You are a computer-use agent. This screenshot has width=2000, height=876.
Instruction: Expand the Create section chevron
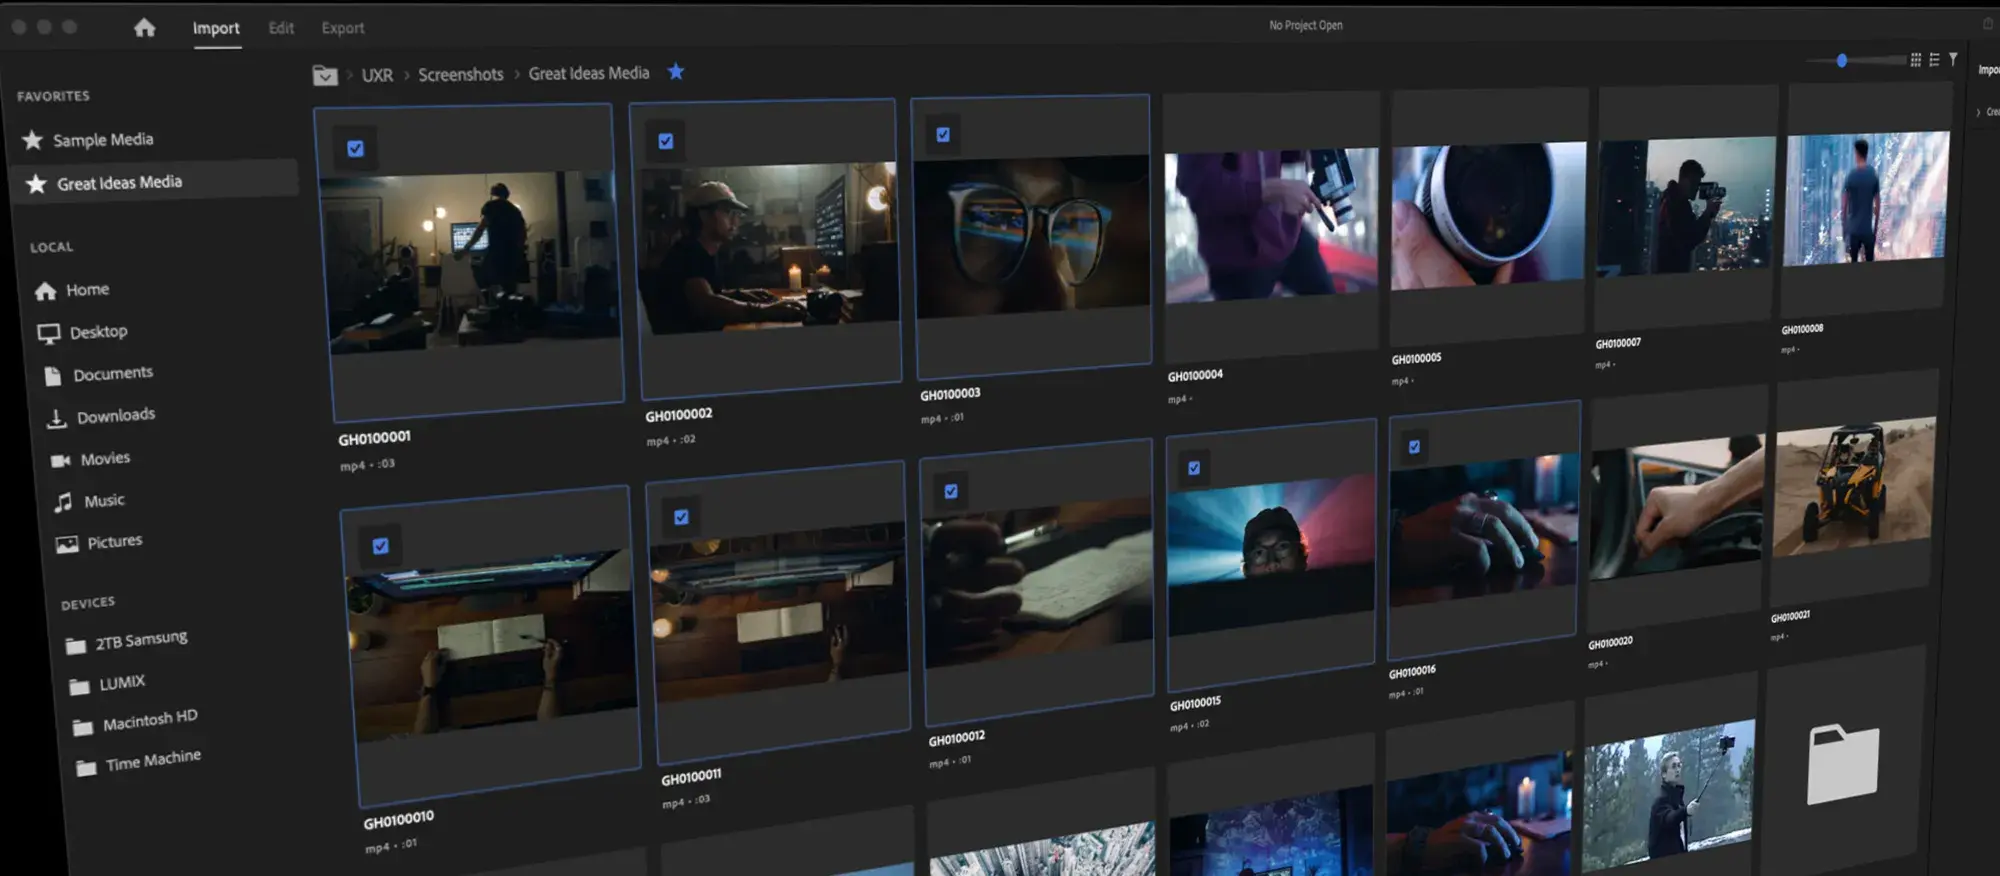click(1978, 113)
